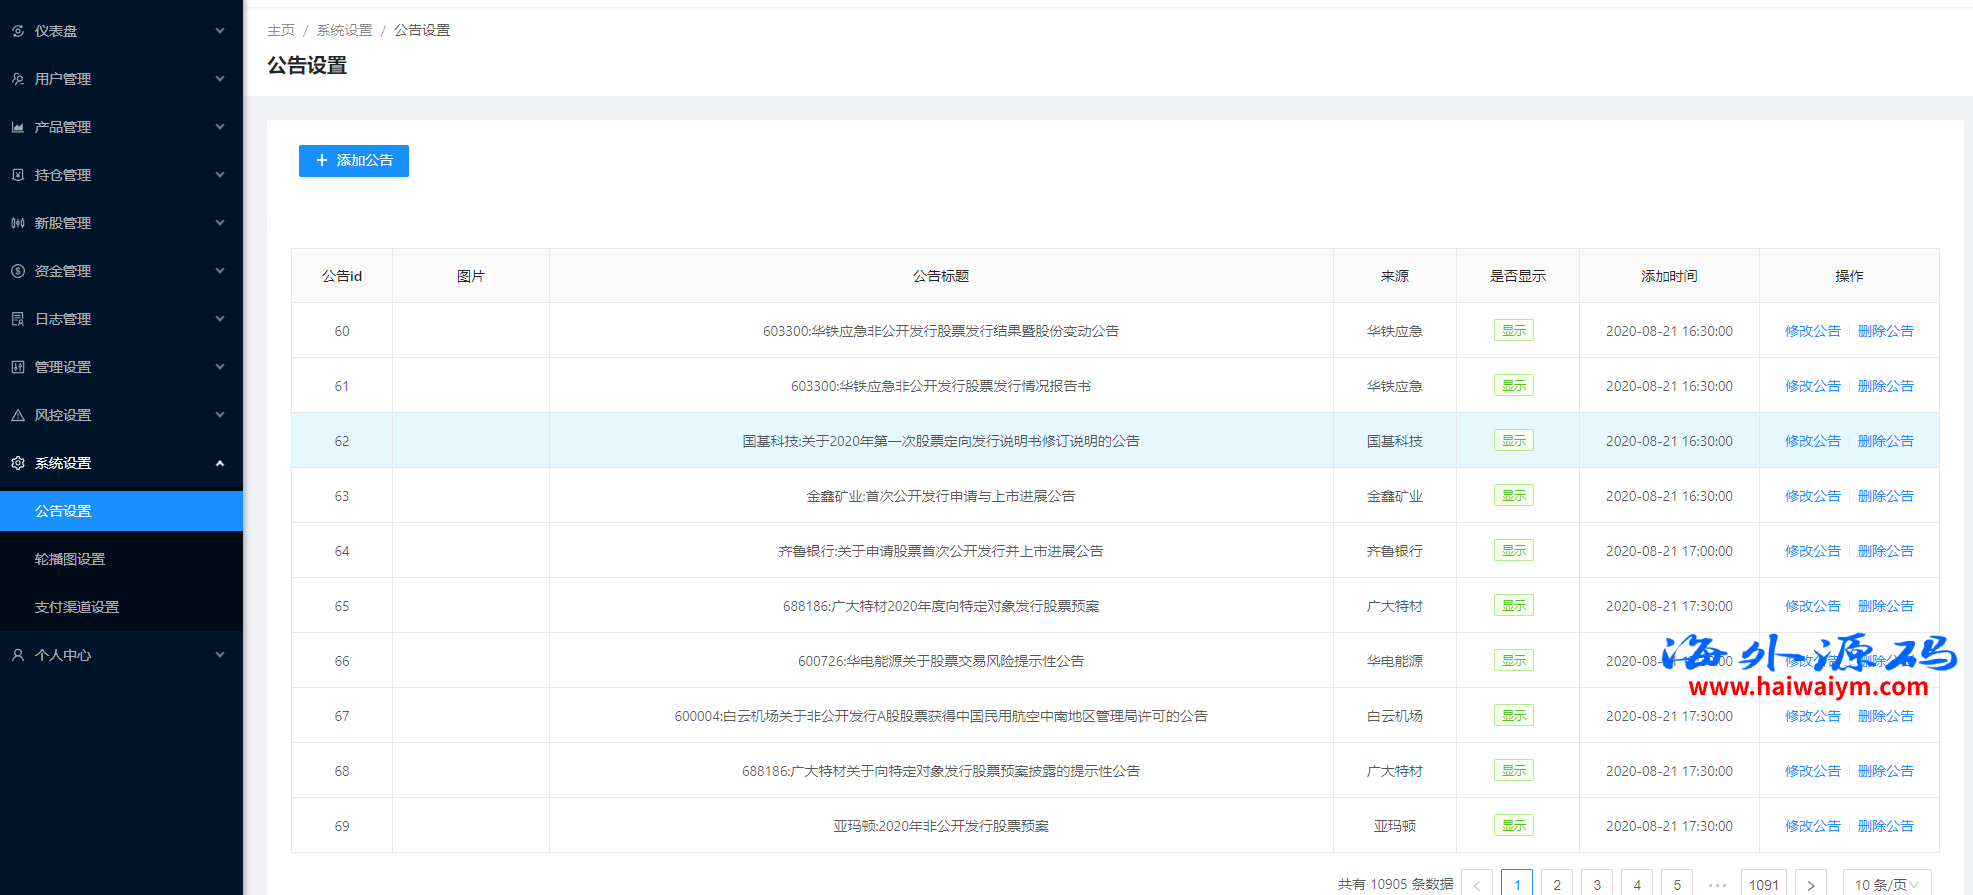Click the icon beside 持仓管理
The width and height of the screenshot is (1973, 895).
pos(18,175)
